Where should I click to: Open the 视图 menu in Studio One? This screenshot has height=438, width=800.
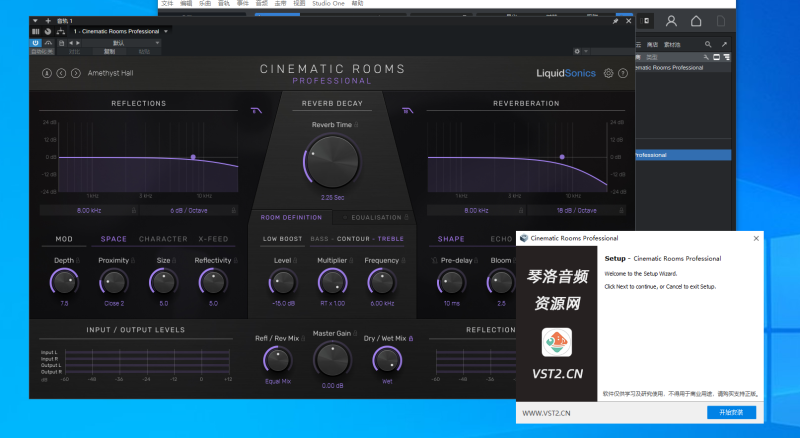tap(299, 3)
